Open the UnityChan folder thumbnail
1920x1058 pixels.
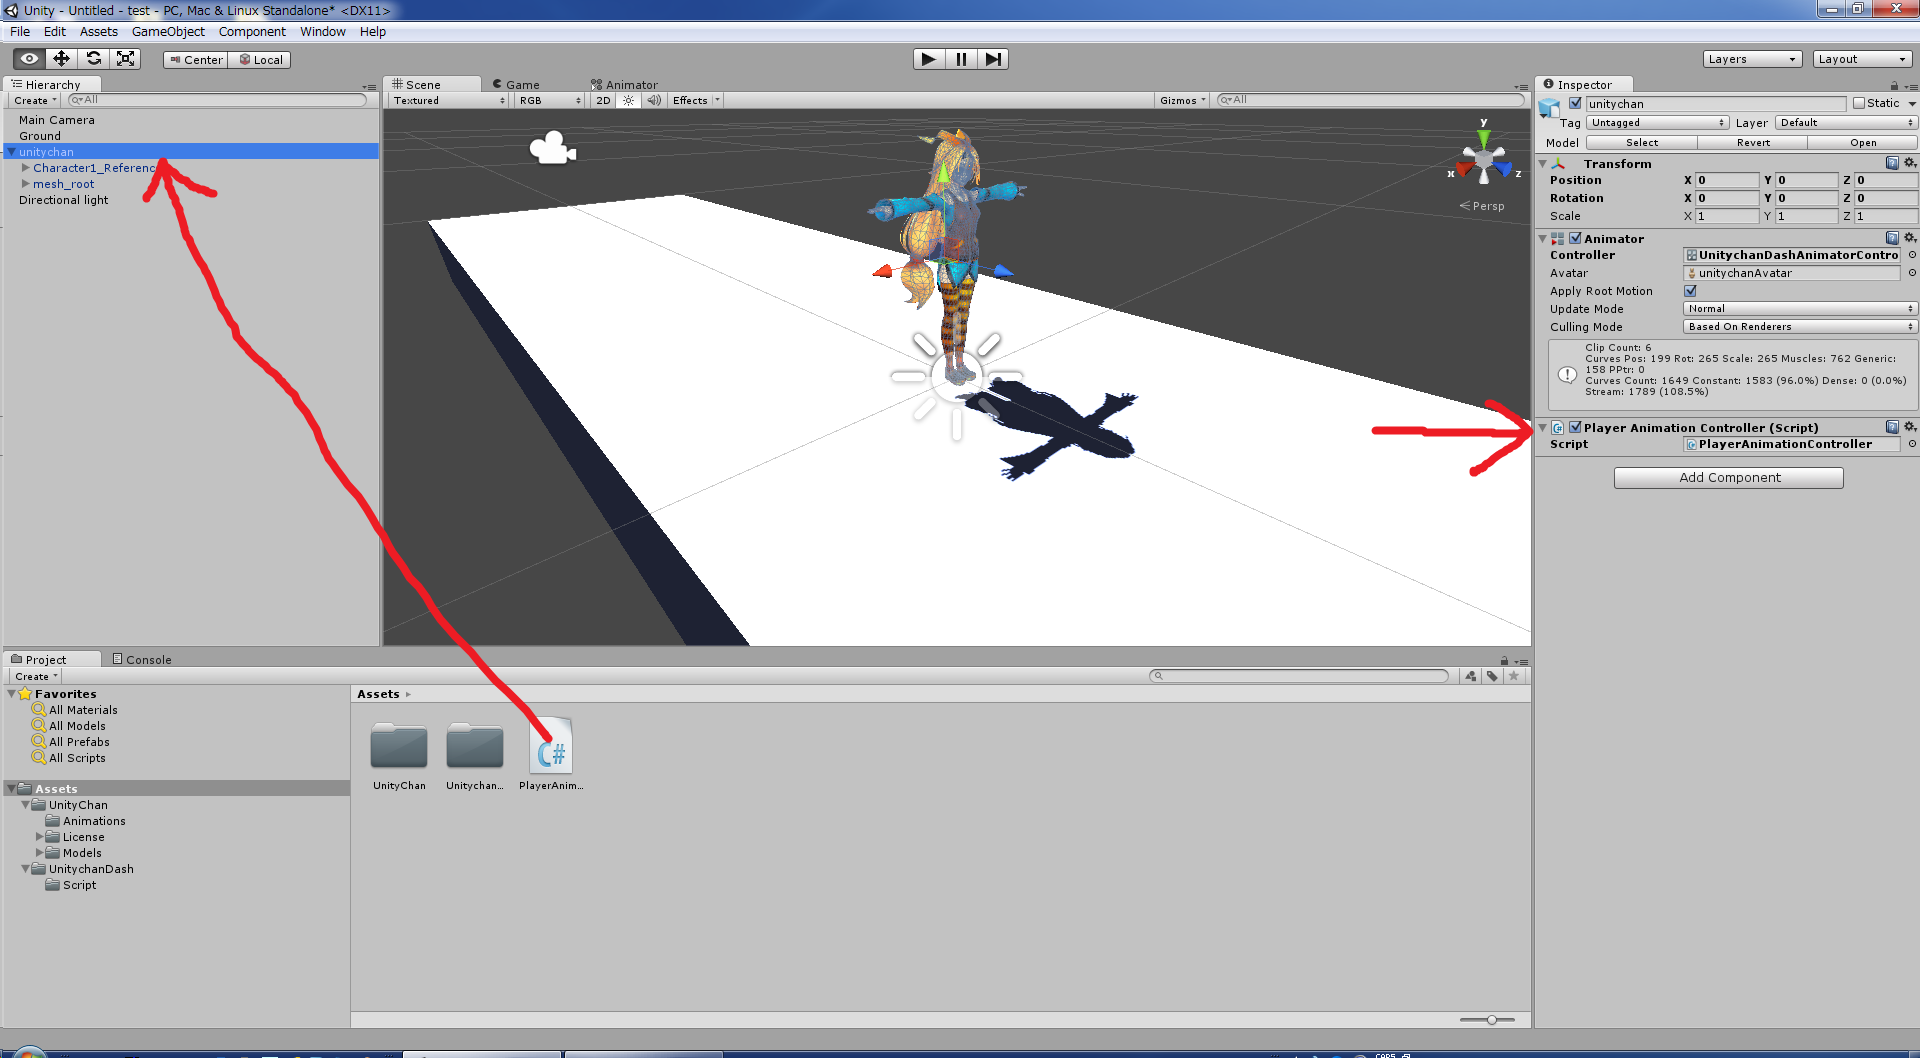click(x=399, y=746)
